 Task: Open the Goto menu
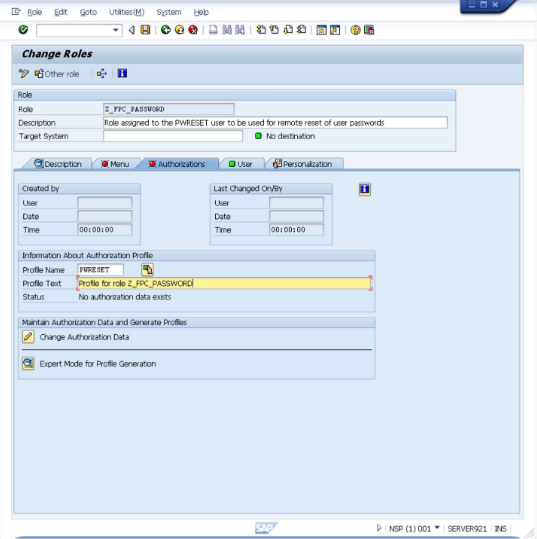88,12
